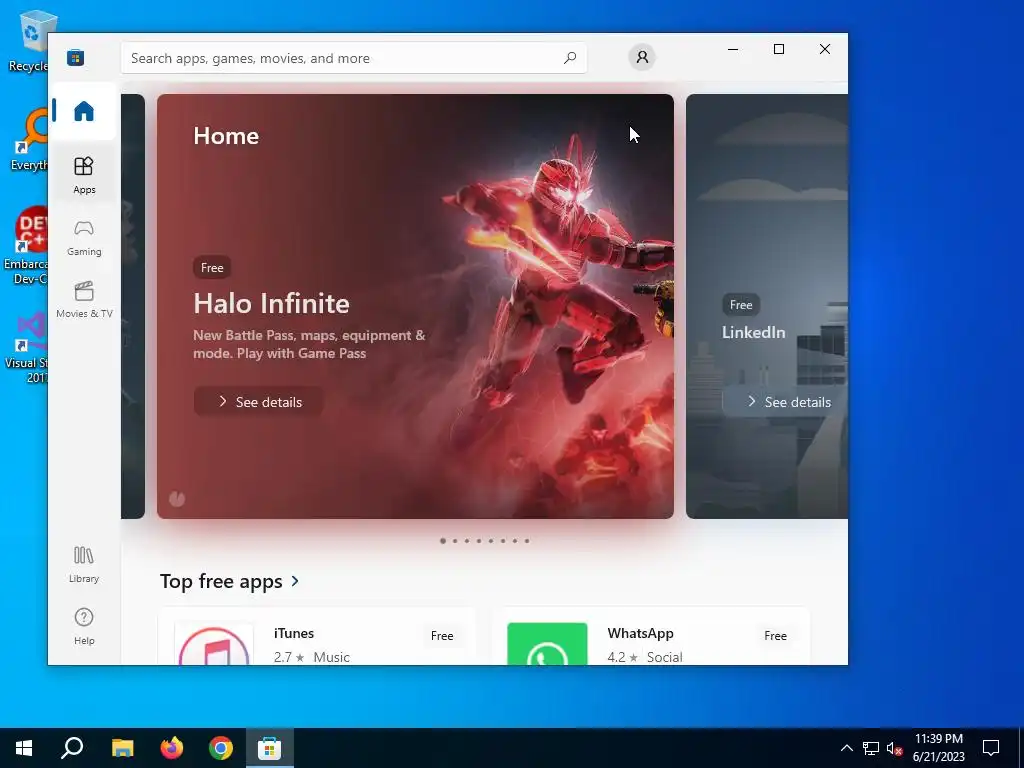Click the Microsoft Store logo icon
Image resolution: width=1024 pixels, height=768 pixels.
[75, 57]
